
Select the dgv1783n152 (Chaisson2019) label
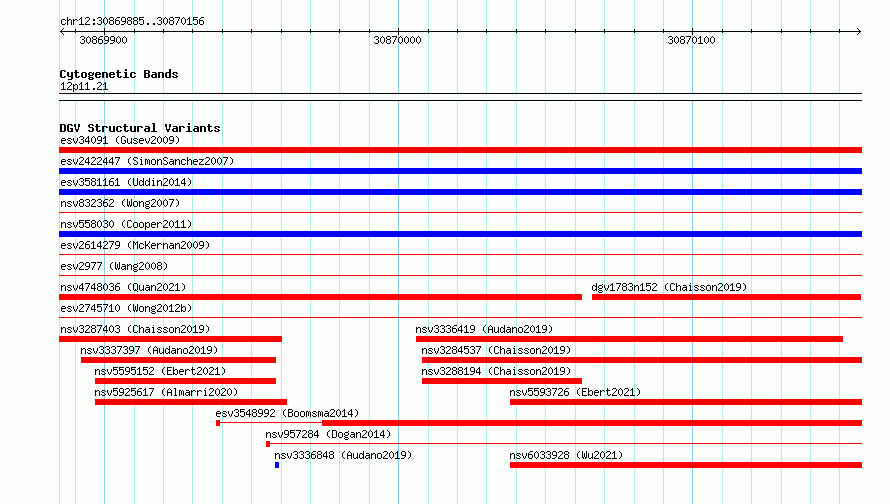(669, 287)
